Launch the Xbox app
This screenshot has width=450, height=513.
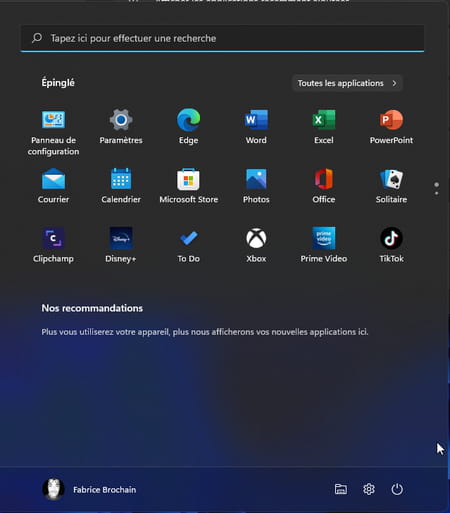(256, 245)
